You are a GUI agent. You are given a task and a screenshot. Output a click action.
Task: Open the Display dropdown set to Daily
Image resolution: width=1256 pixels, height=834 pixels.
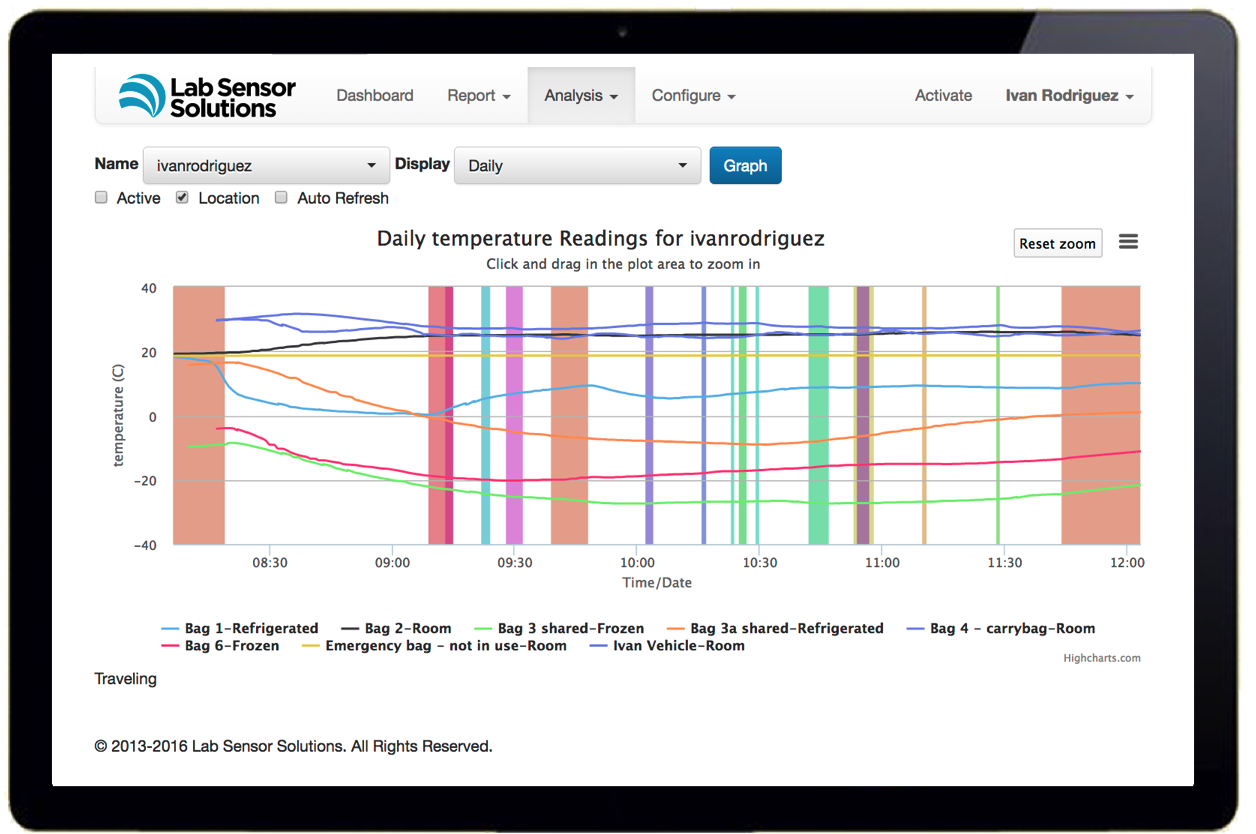tap(577, 166)
